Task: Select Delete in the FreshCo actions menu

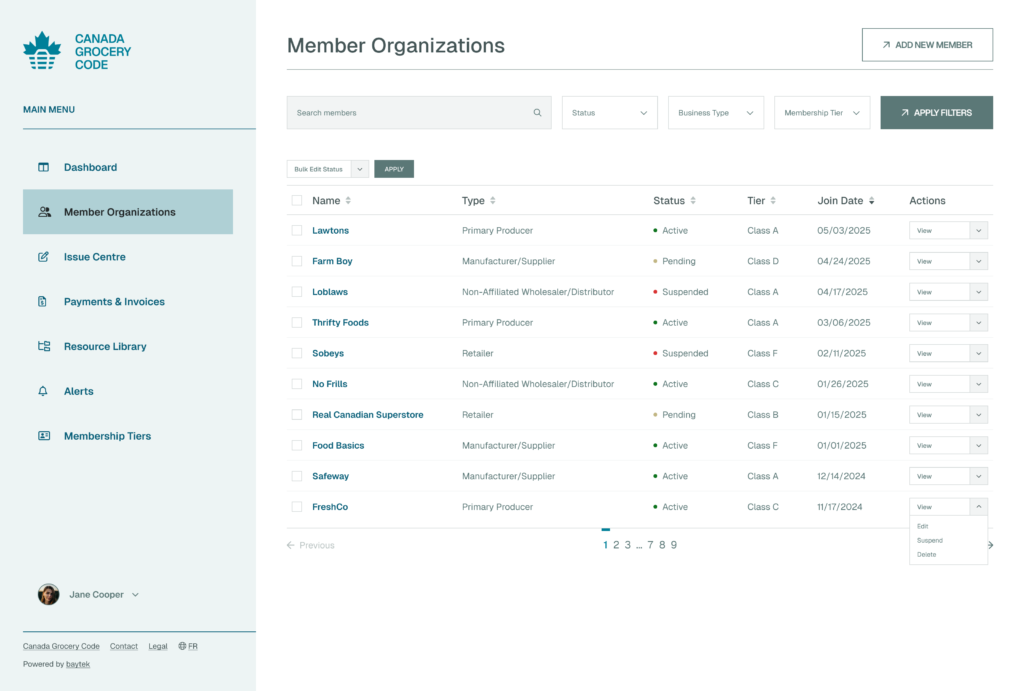Action: (927, 554)
